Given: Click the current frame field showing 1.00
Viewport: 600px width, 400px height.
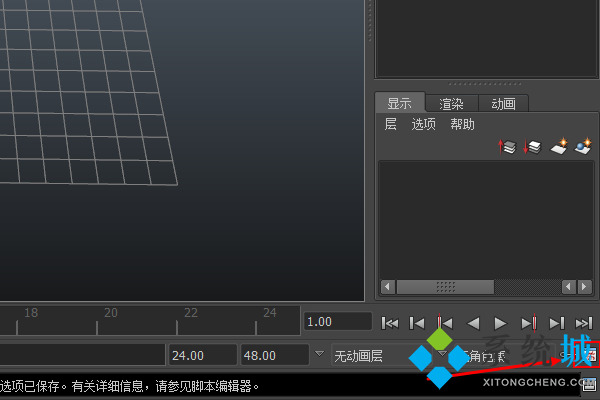Looking at the screenshot, I should 338,322.
